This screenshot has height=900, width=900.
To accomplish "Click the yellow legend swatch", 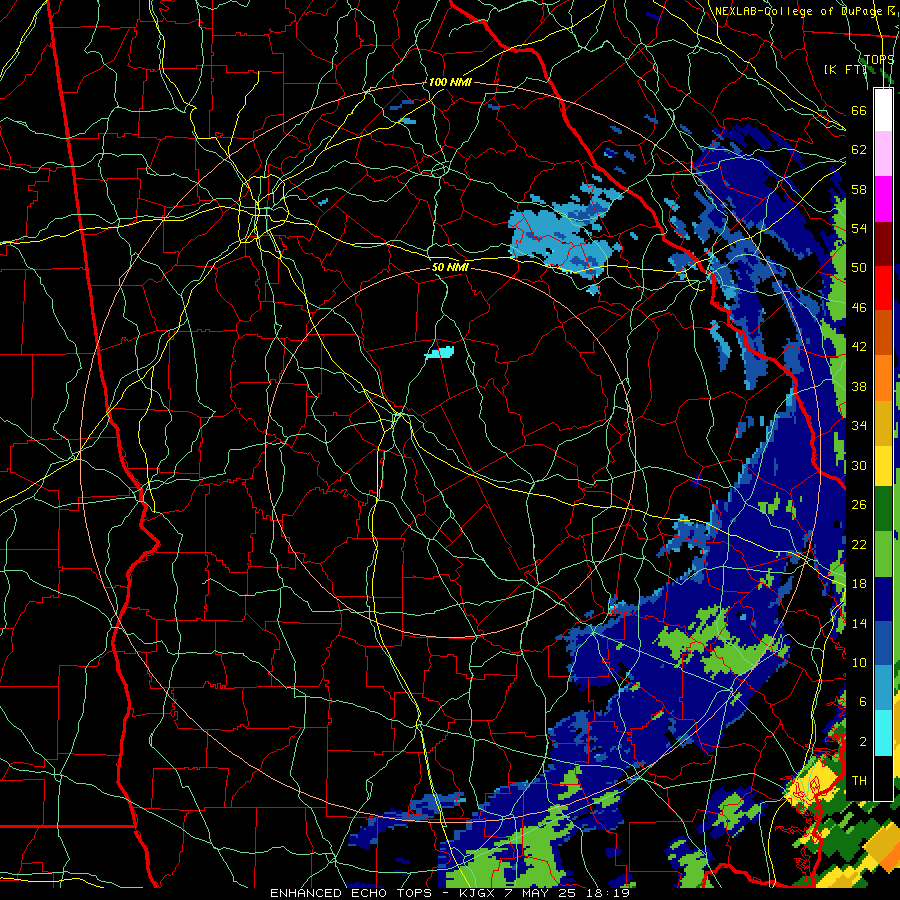I will 883,465.
